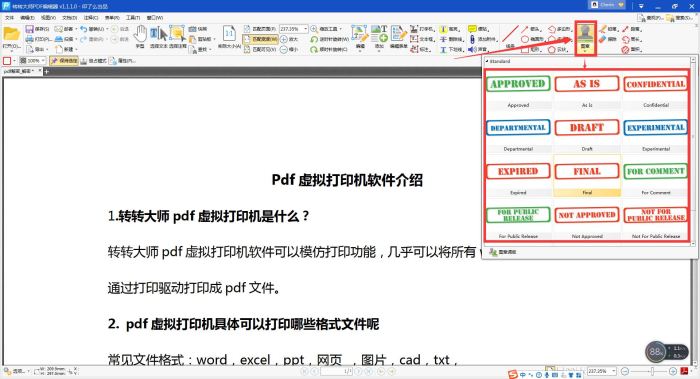Viewport: 700px width, 379px height.
Task: Select the Strikeout text tool
Action: pos(451,39)
